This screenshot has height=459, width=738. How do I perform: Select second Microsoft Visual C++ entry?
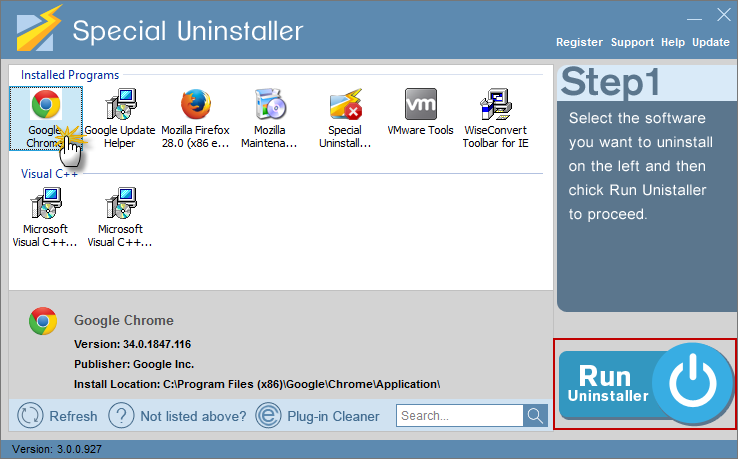coord(121,216)
